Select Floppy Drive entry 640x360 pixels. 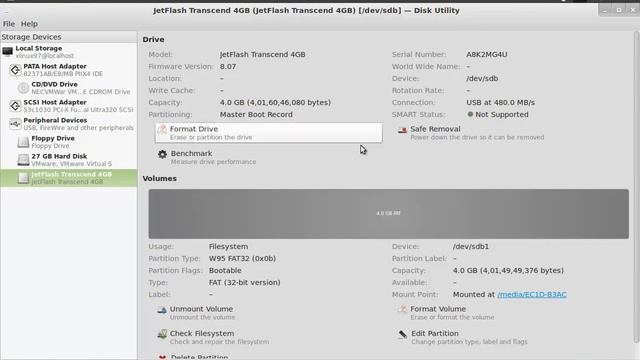pos(69,142)
